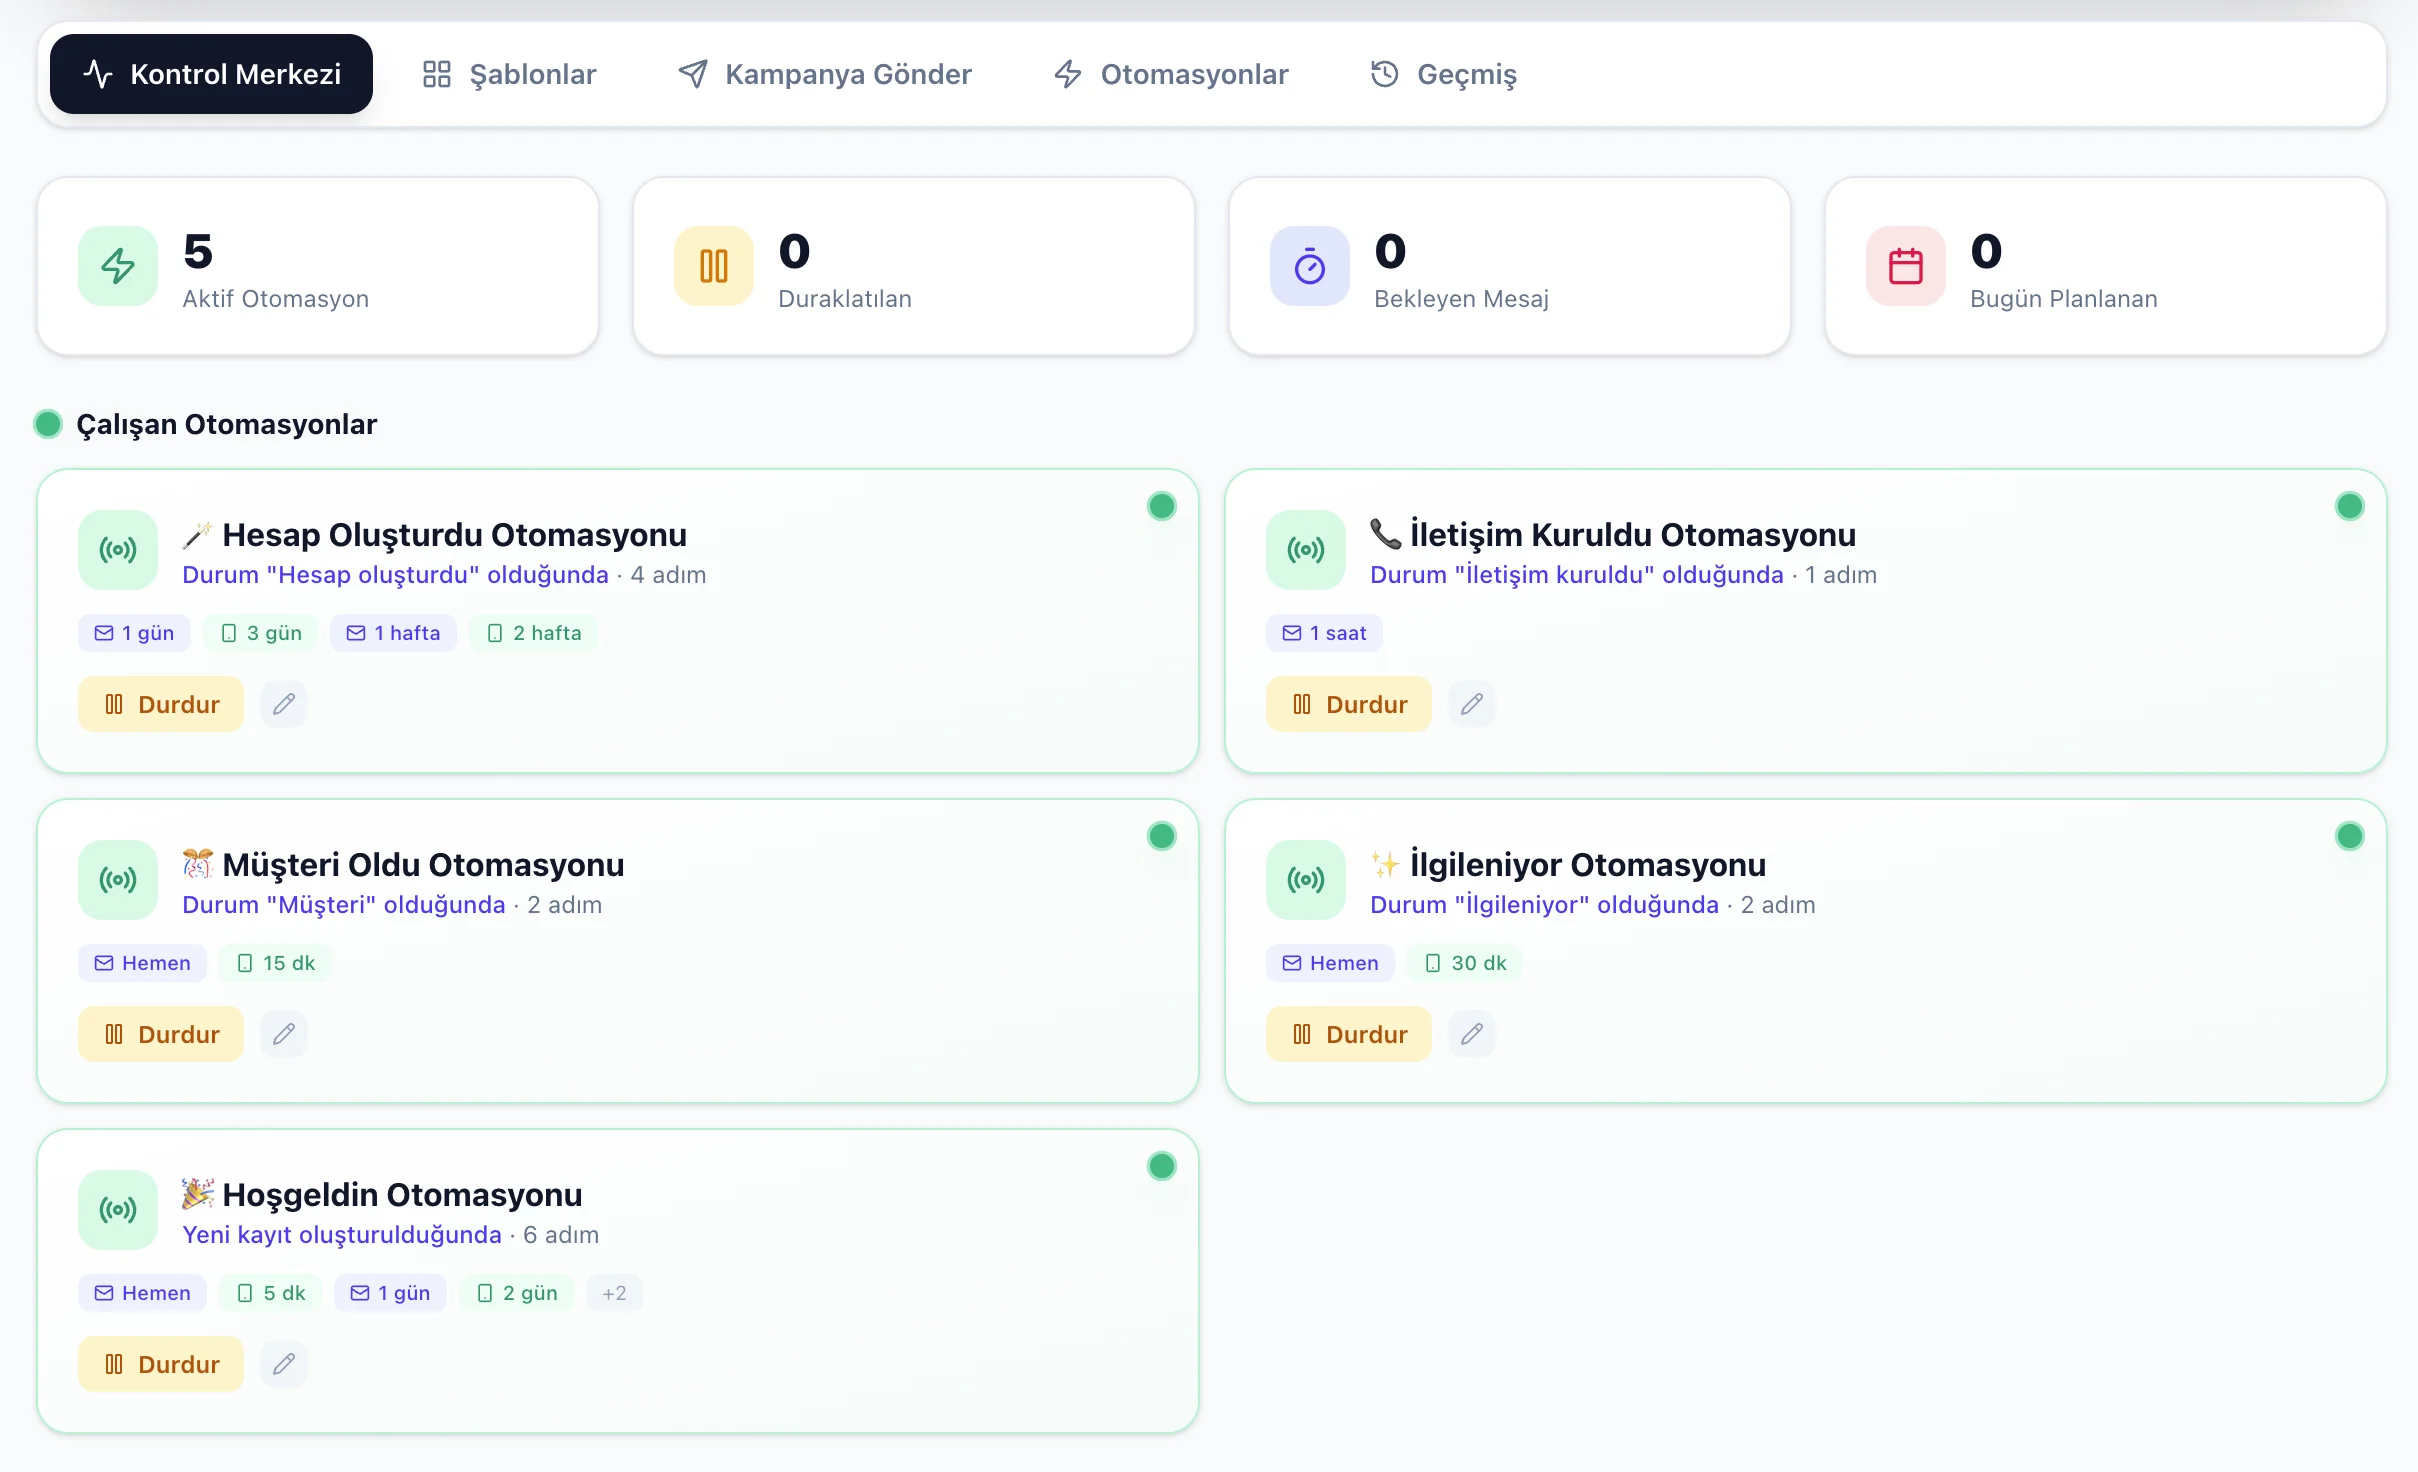
Task: Select the 1 hafta step chip
Action: pos(393,633)
